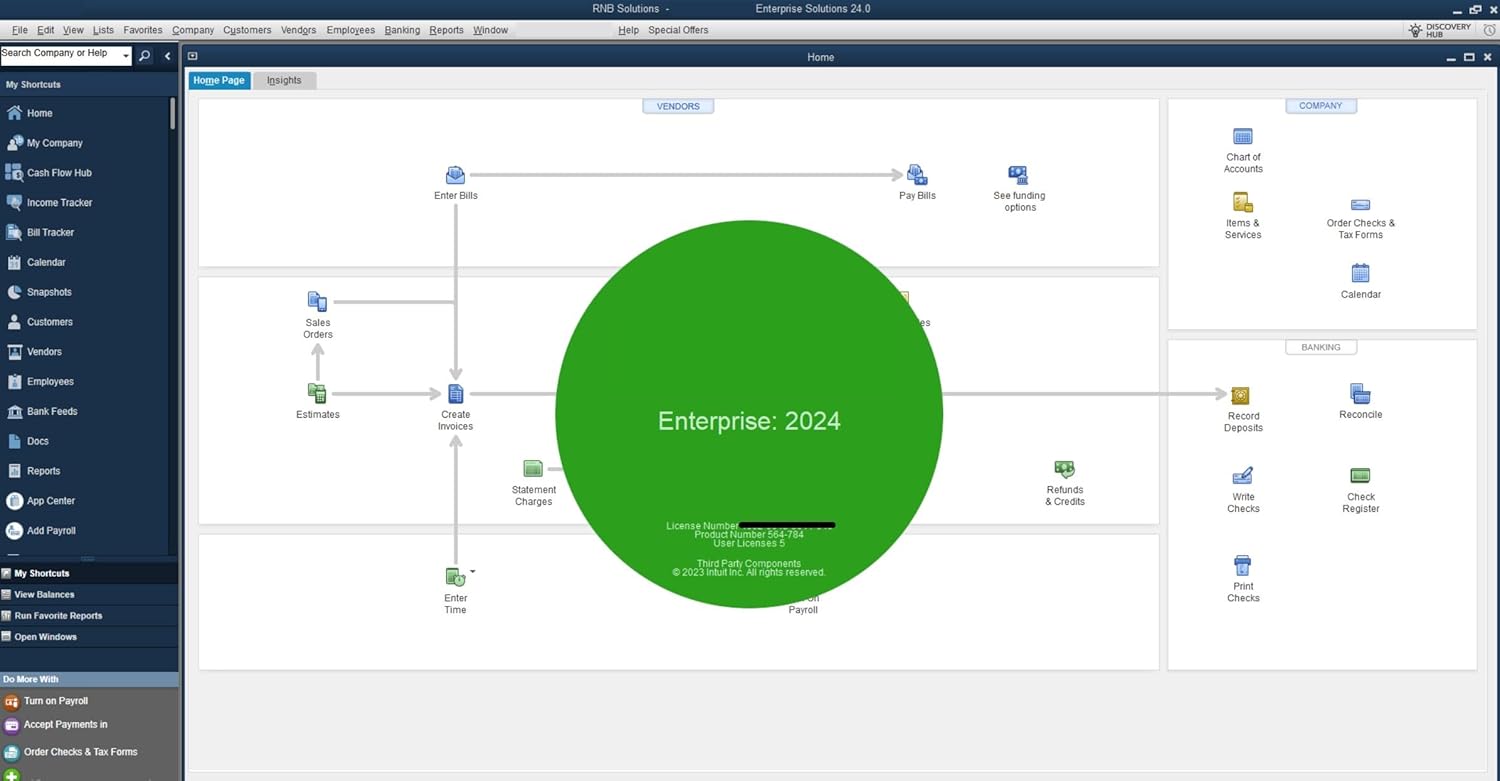Click the Record Deposits icon
This screenshot has width=1500, height=781.
click(1241, 396)
